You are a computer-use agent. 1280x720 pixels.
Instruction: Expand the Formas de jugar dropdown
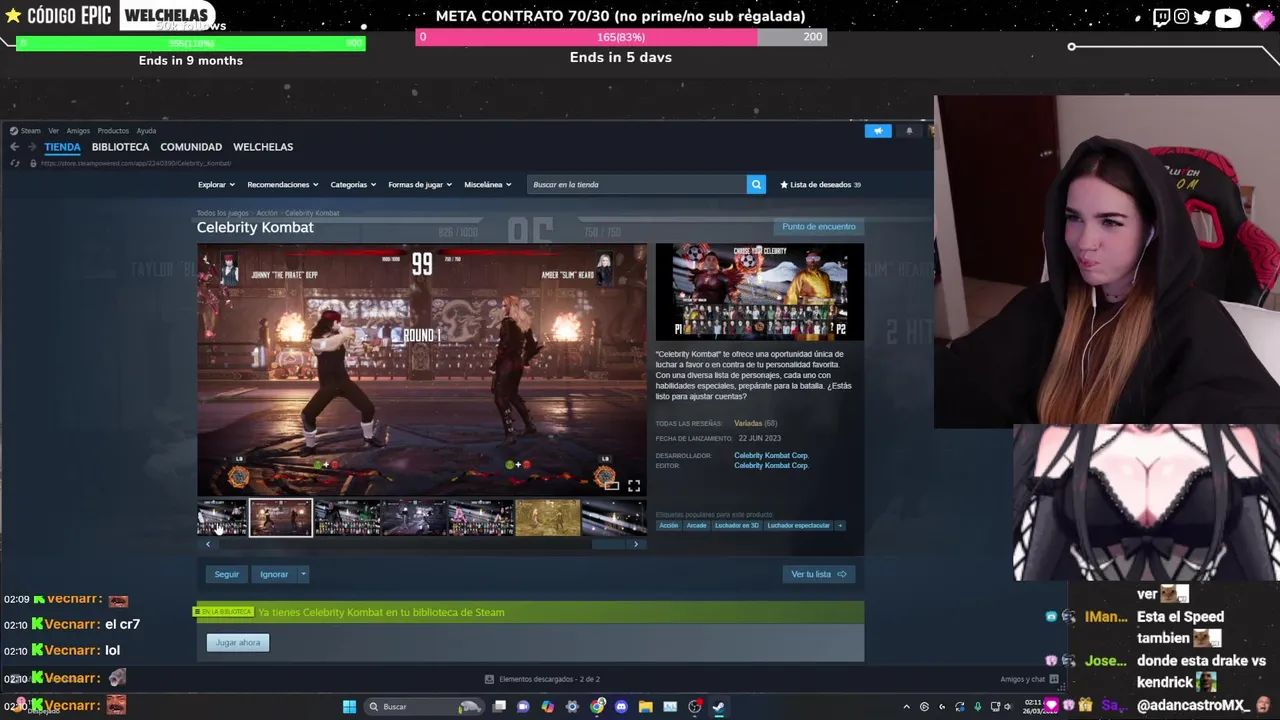click(x=420, y=185)
